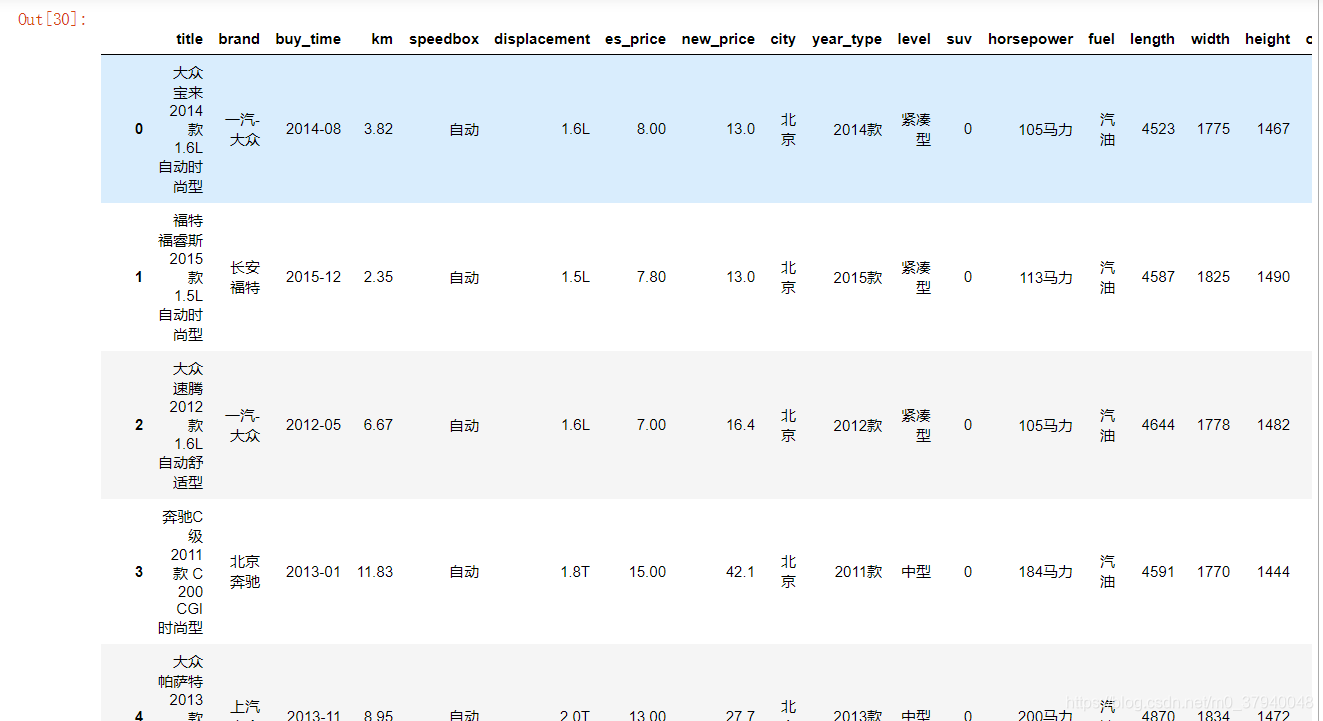Screen dimensions: 1323x721
Task: Click buy_time cell '2012-05'
Action: [313, 425]
